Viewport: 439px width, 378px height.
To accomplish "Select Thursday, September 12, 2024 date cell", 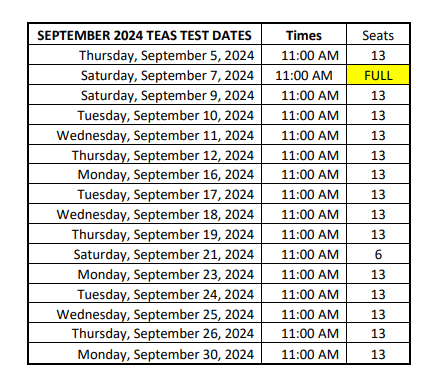I will pos(145,155).
